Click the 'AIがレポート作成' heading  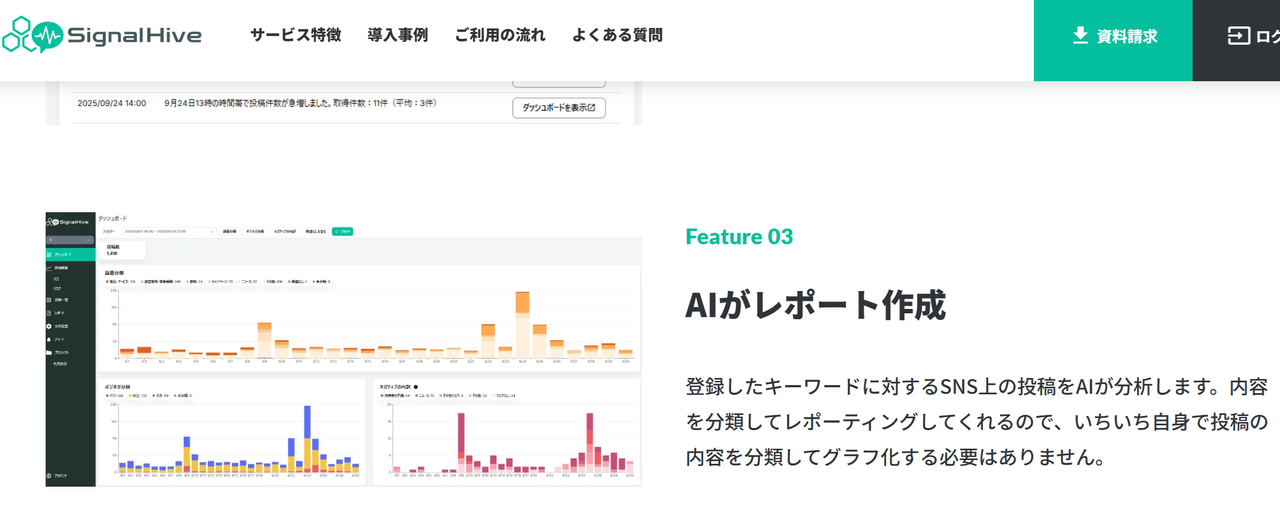pos(815,305)
